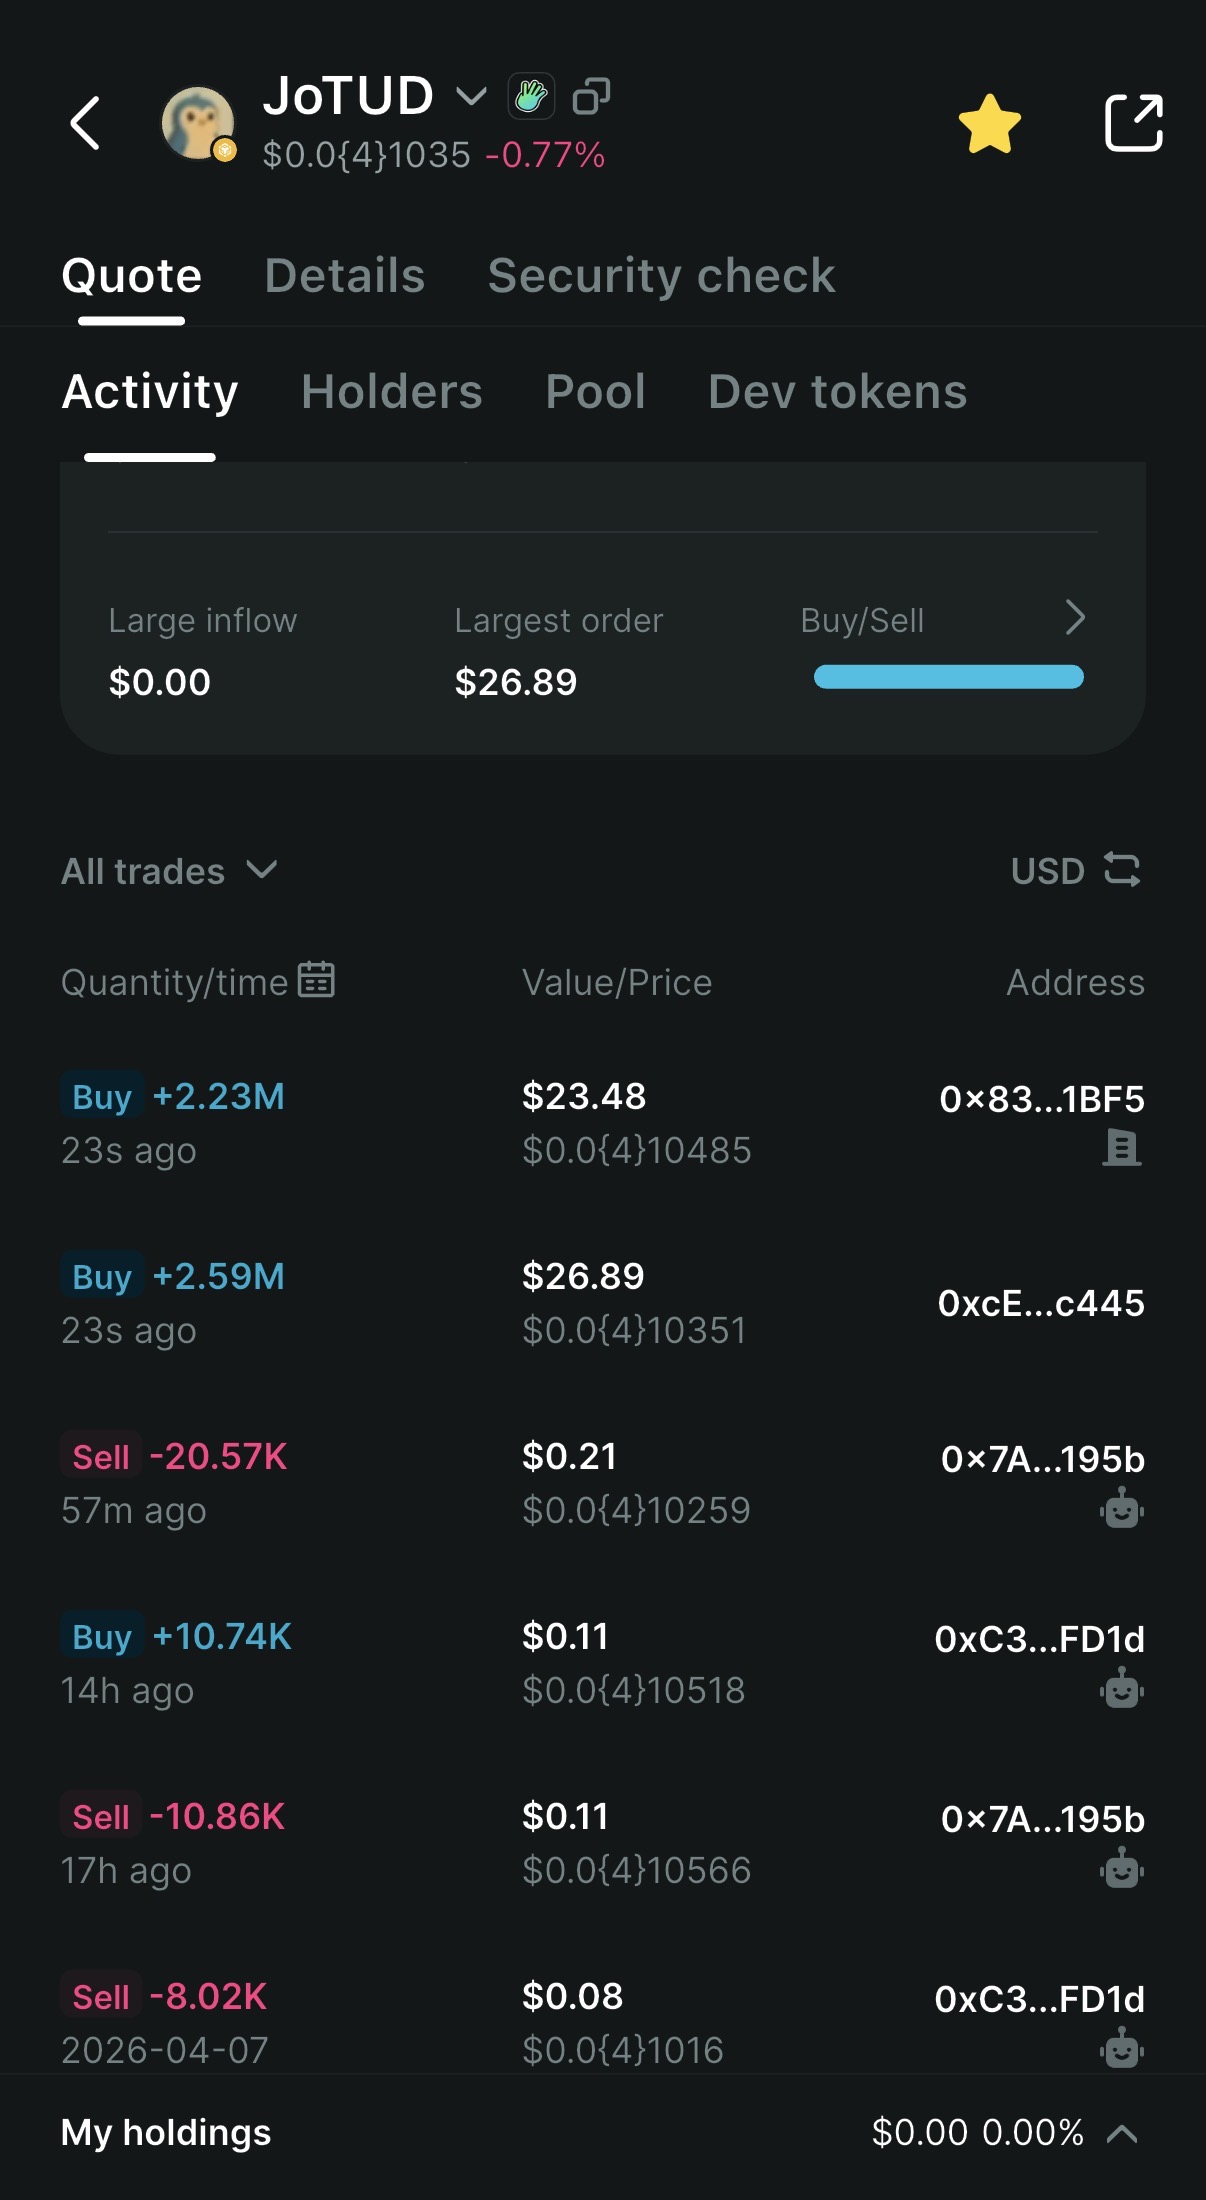Viewport: 1206px width, 2200px height.
Task: Open the calendar time filter icon
Action: (316, 980)
